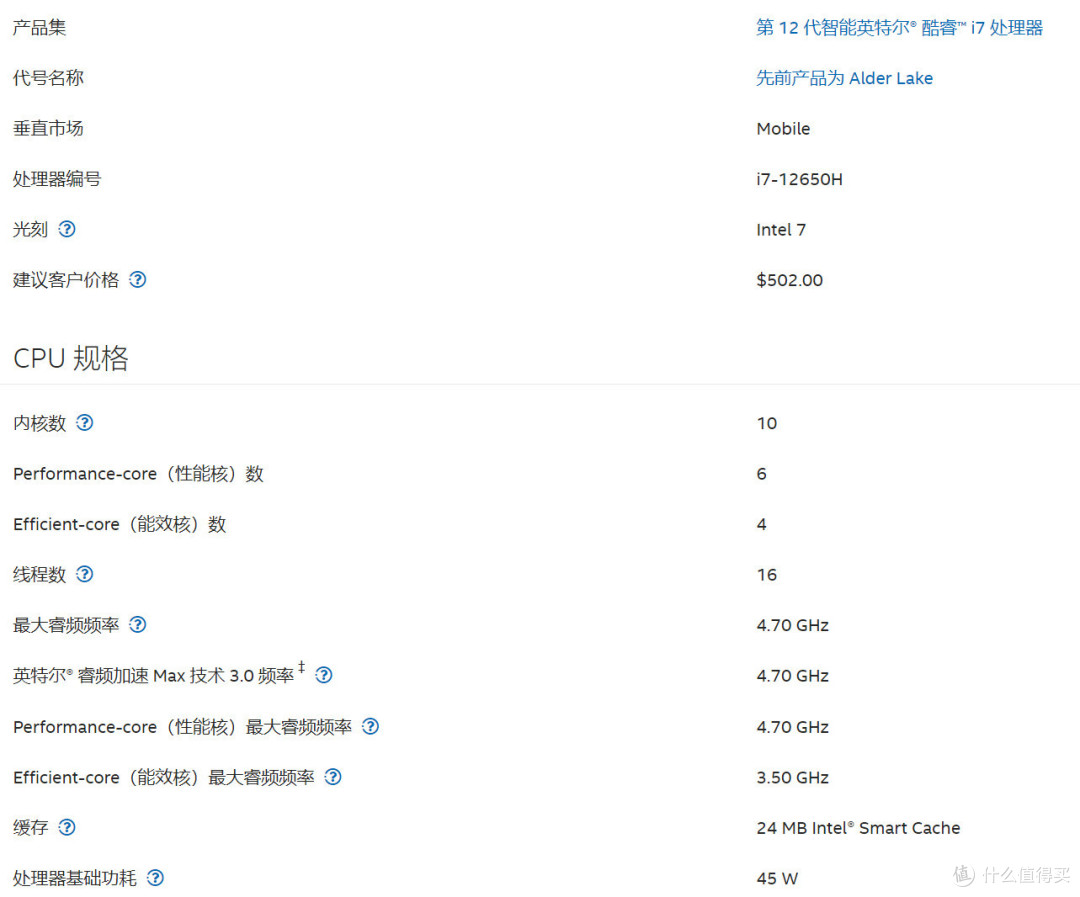
Task: Click the Performance-core count value 6
Action: coord(761,473)
